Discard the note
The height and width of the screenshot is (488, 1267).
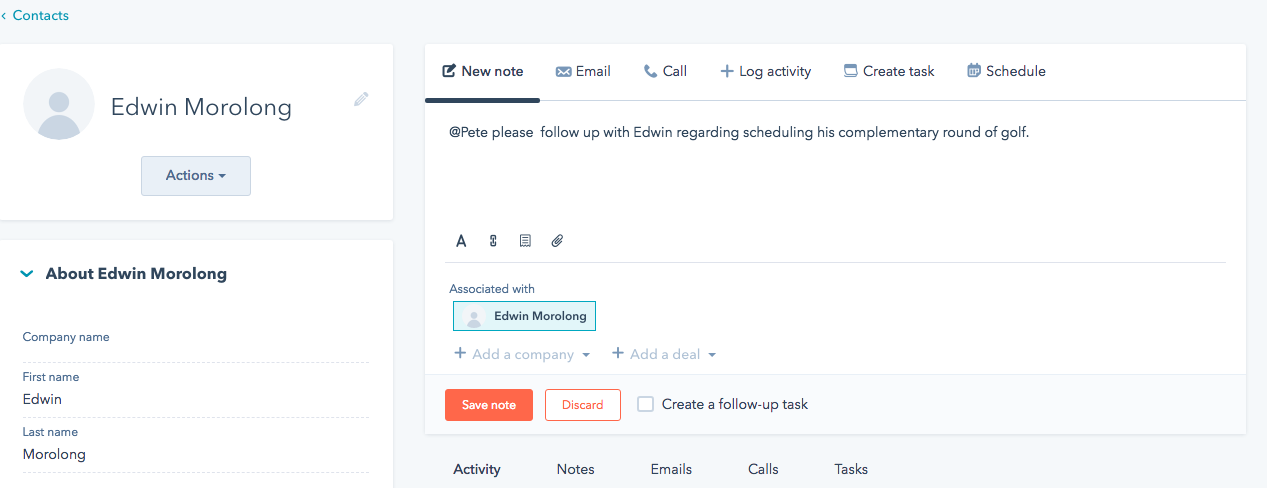(583, 405)
